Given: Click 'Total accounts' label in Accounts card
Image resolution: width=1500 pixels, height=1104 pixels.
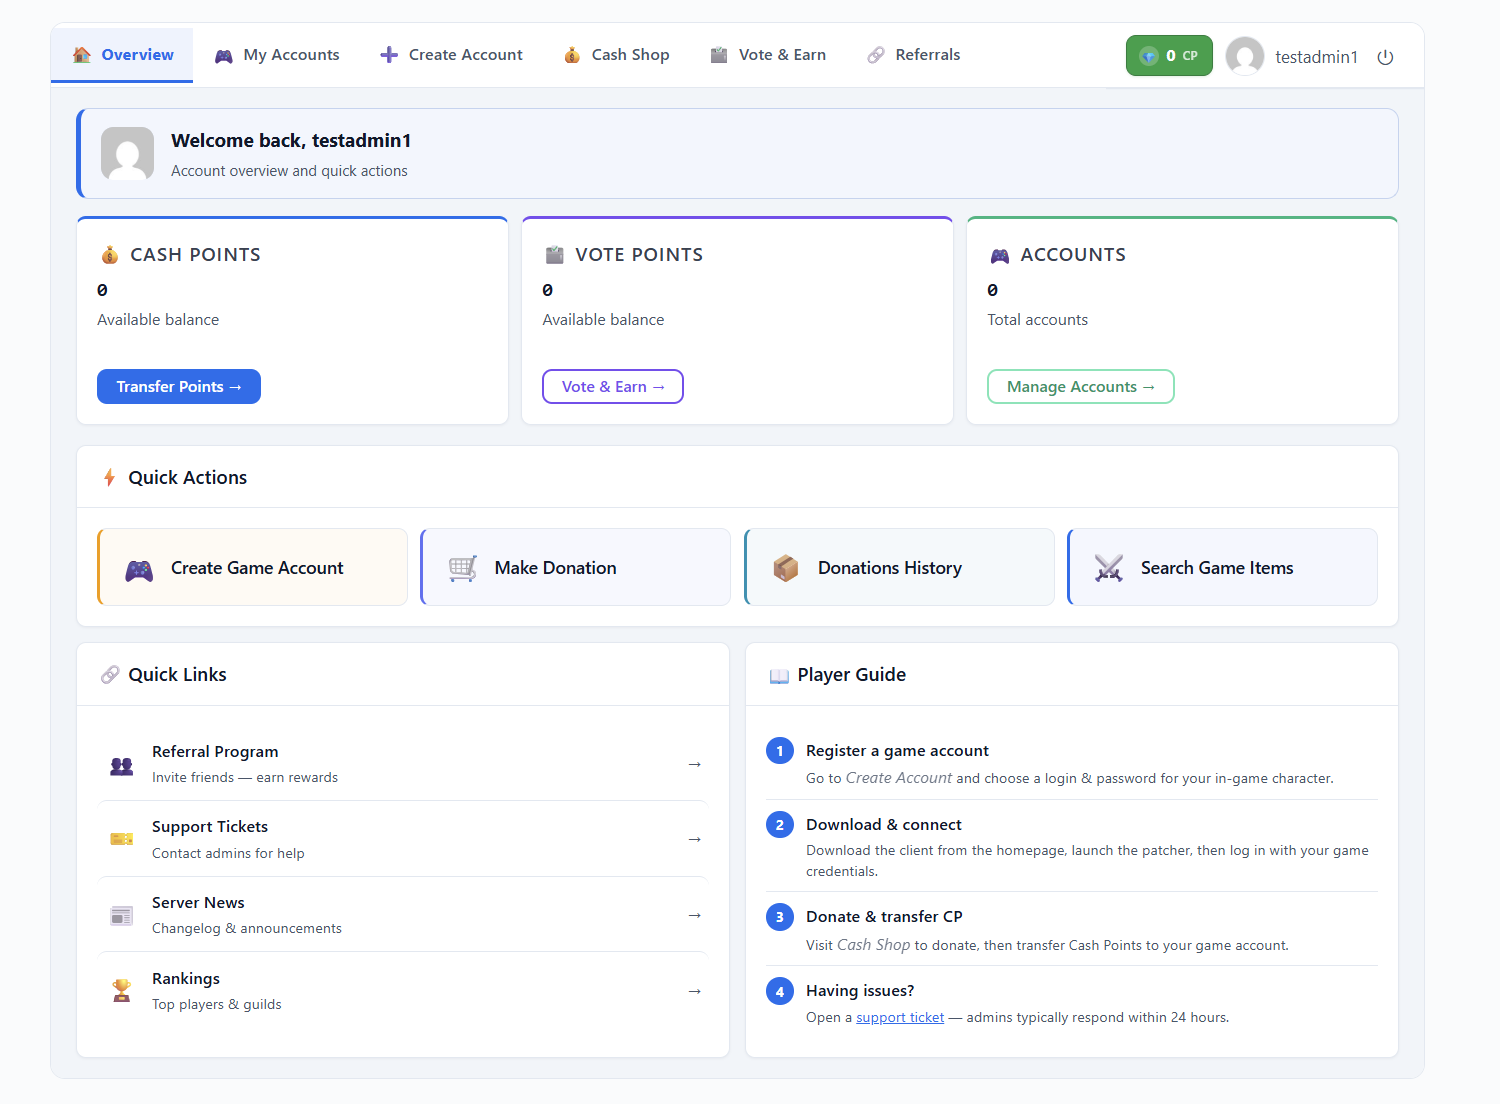Looking at the screenshot, I should pyautogui.click(x=1037, y=320).
